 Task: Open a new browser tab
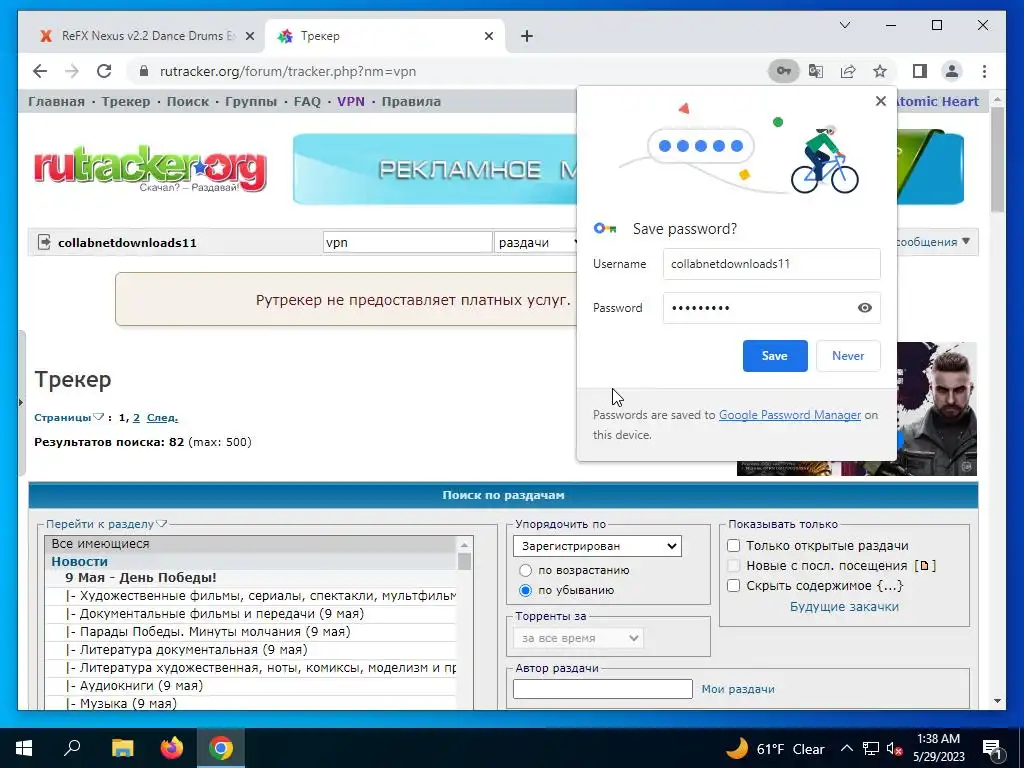pyautogui.click(x=526, y=36)
